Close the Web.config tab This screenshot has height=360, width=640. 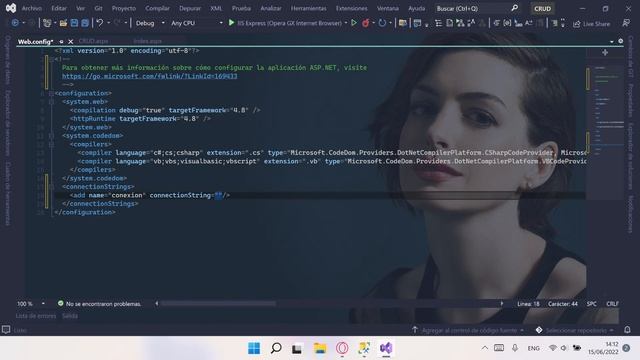[71, 42]
